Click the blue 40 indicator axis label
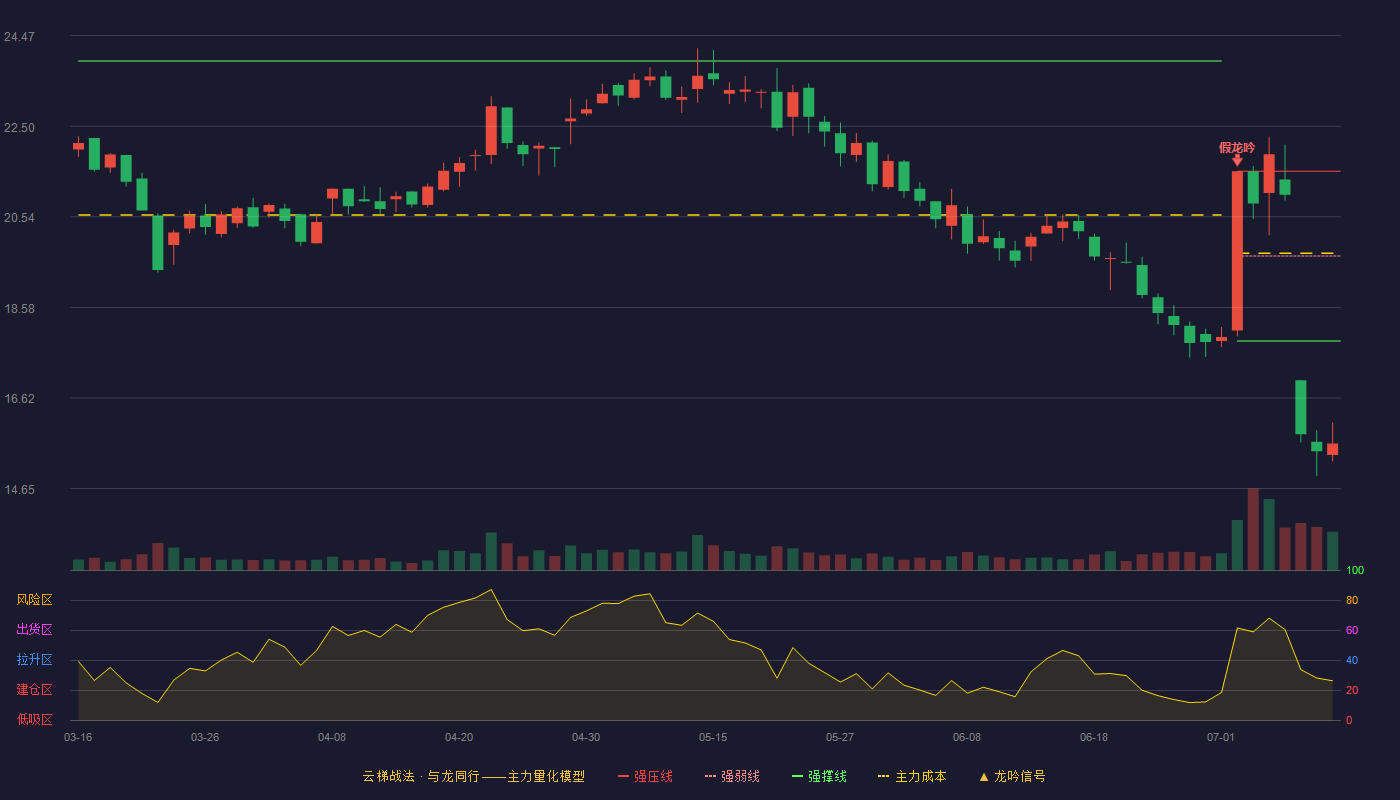The image size is (1400, 800). pyautogui.click(x=1352, y=661)
